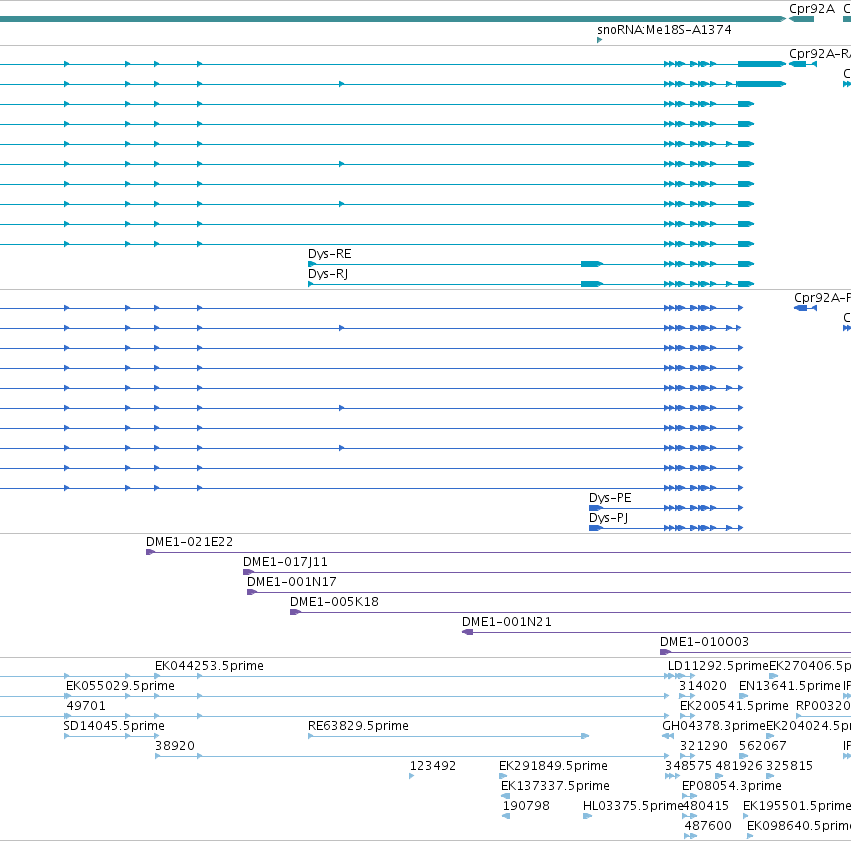Click the Dys-RE transcript label

[x=329, y=254]
